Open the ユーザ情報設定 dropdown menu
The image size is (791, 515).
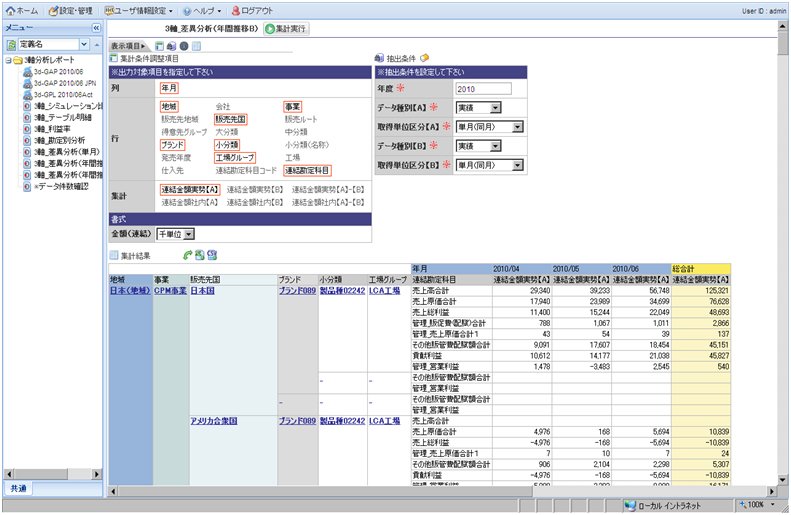[139, 11]
